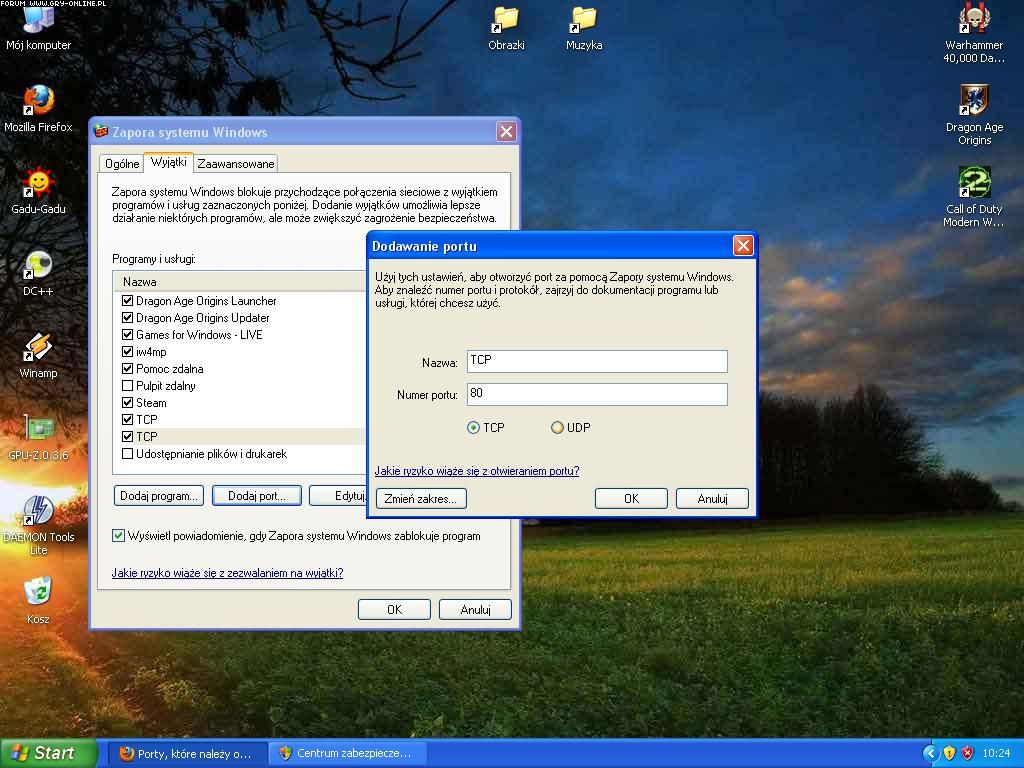Select the Kosz recycle bin icon
The height and width of the screenshot is (768, 1024).
38,593
